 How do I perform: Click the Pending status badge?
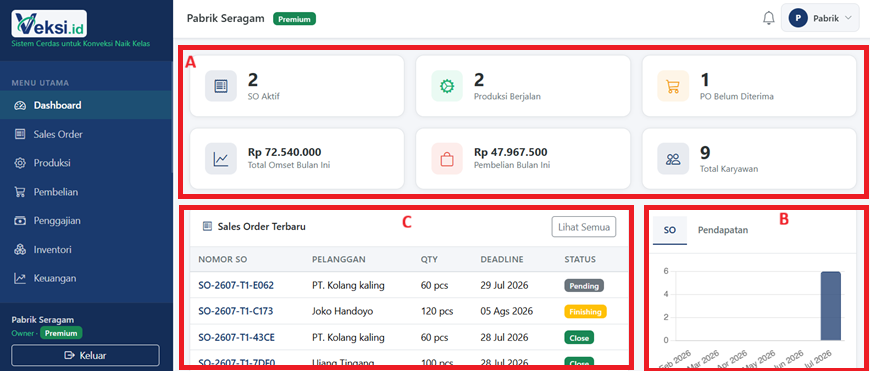click(584, 286)
